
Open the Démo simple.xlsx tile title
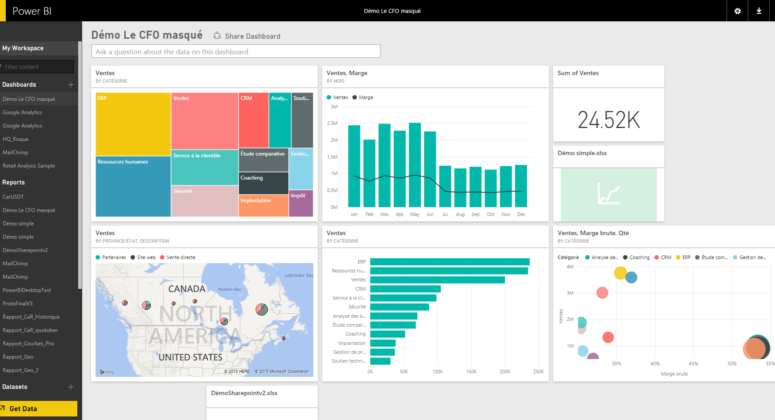click(x=582, y=153)
